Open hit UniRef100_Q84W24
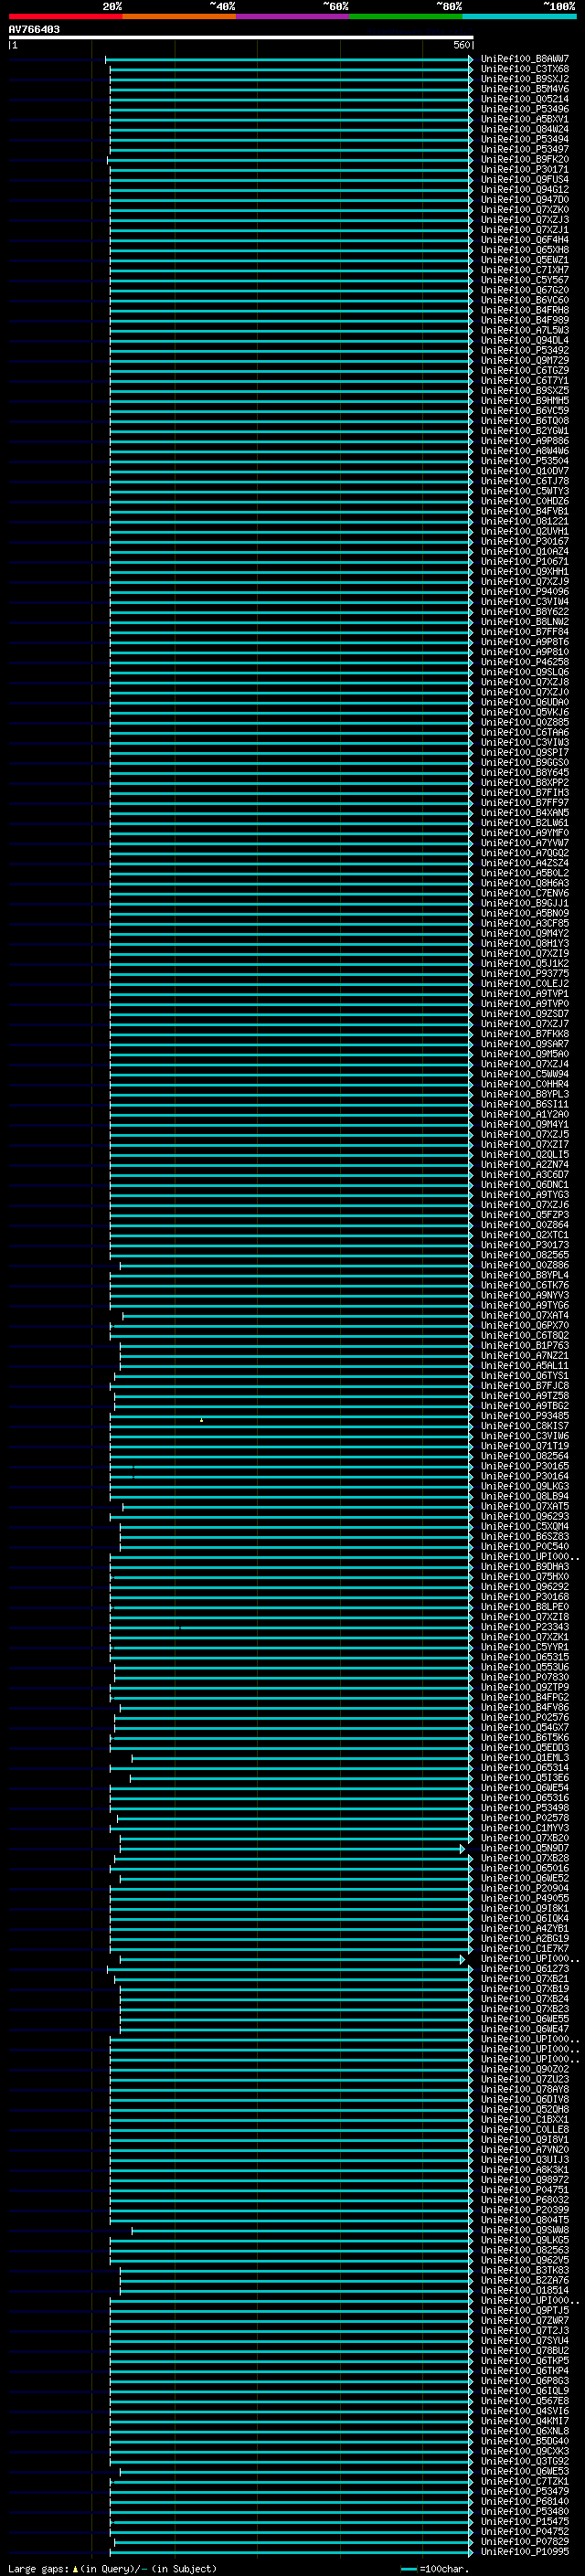The width and height of the screenshot is (585, 2576). pyautogui.click(x=525, y=129)
